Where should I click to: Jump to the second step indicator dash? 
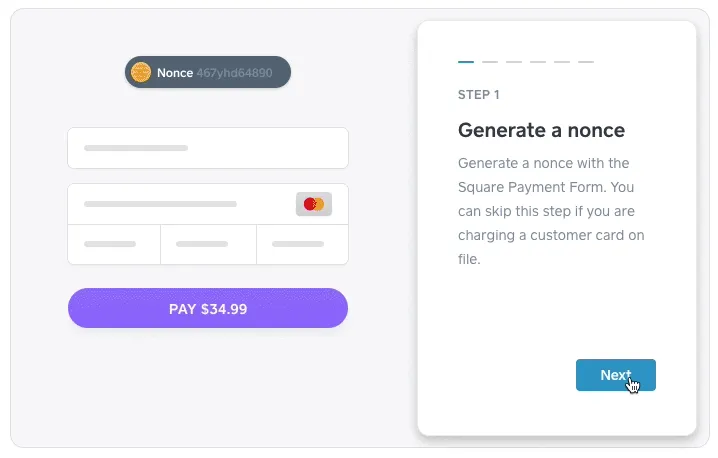click(490, 61)
